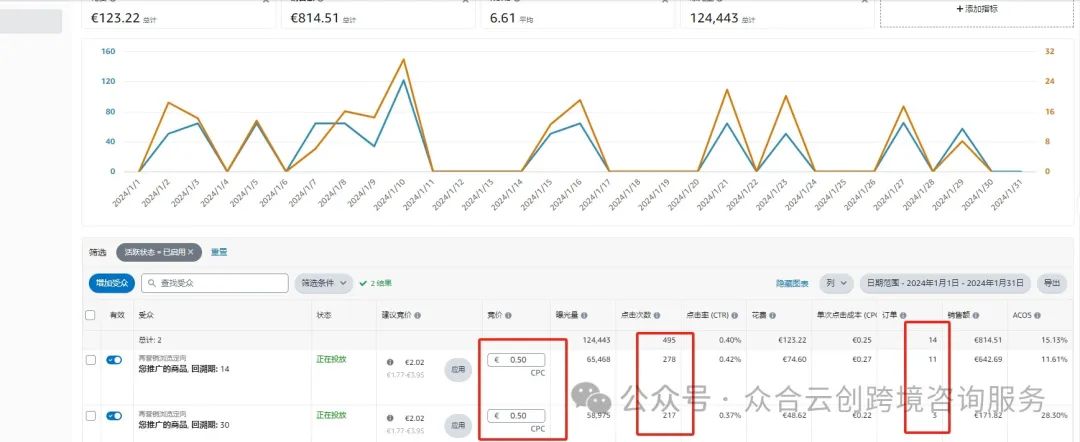Sort by the 受众 column header
This screenshot has width=1080, height=442.
pos(145,315)
